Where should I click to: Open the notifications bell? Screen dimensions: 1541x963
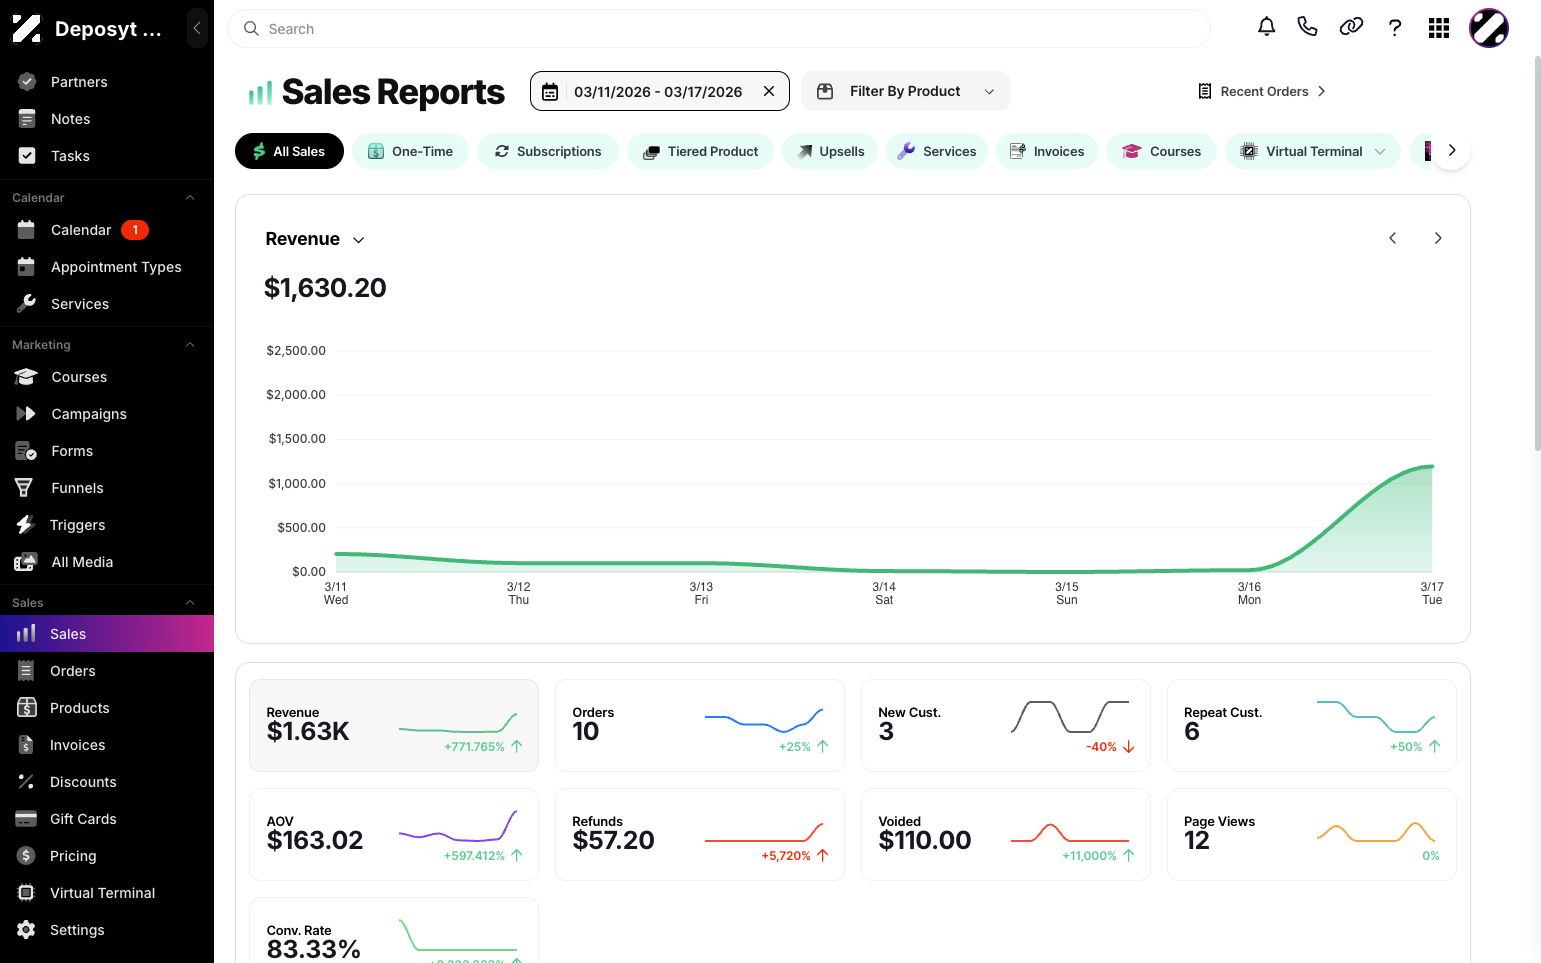[x=1266, y=27]
